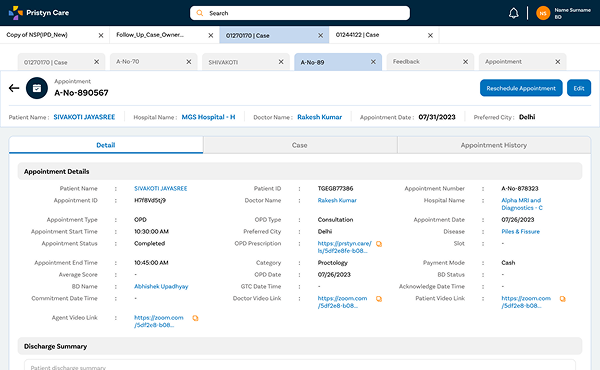This screenshot has height=370, width=600.
Task: Click the Discharge Summary section header
Action: click(x=300, y=346)
